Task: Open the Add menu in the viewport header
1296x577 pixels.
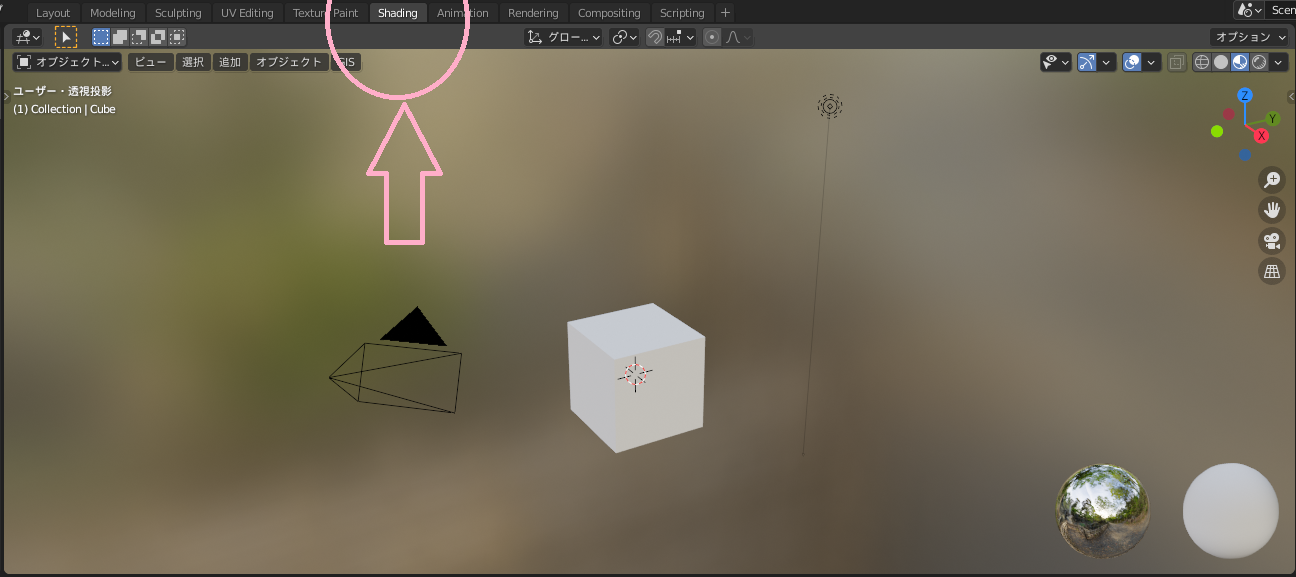Action: tap(230, 61)
